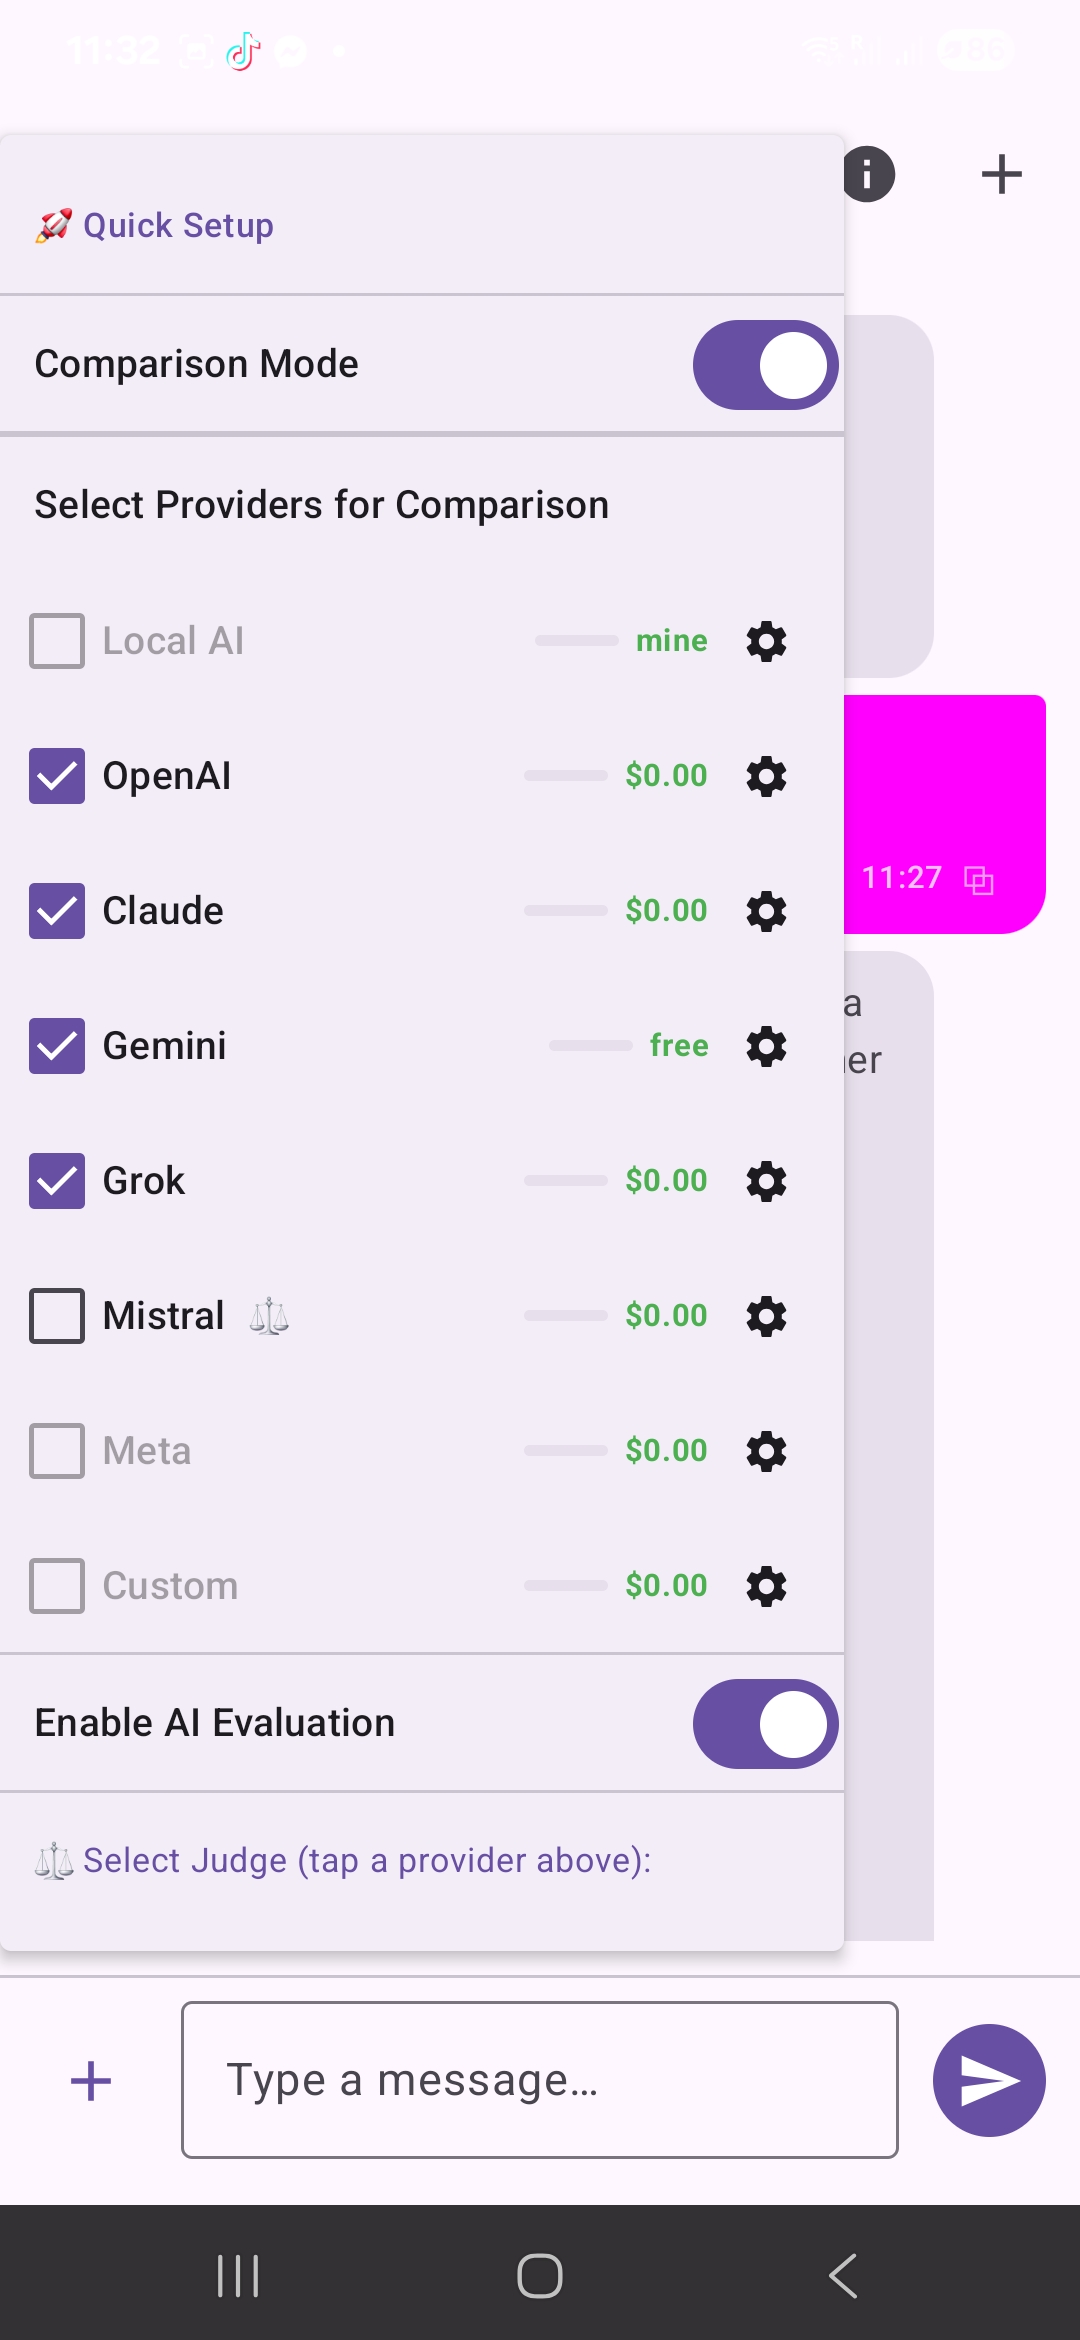The height and width of the screenshot is (2340, 1080).
Task: Open OpenAI provider settings gear
Action: point(766,776)
